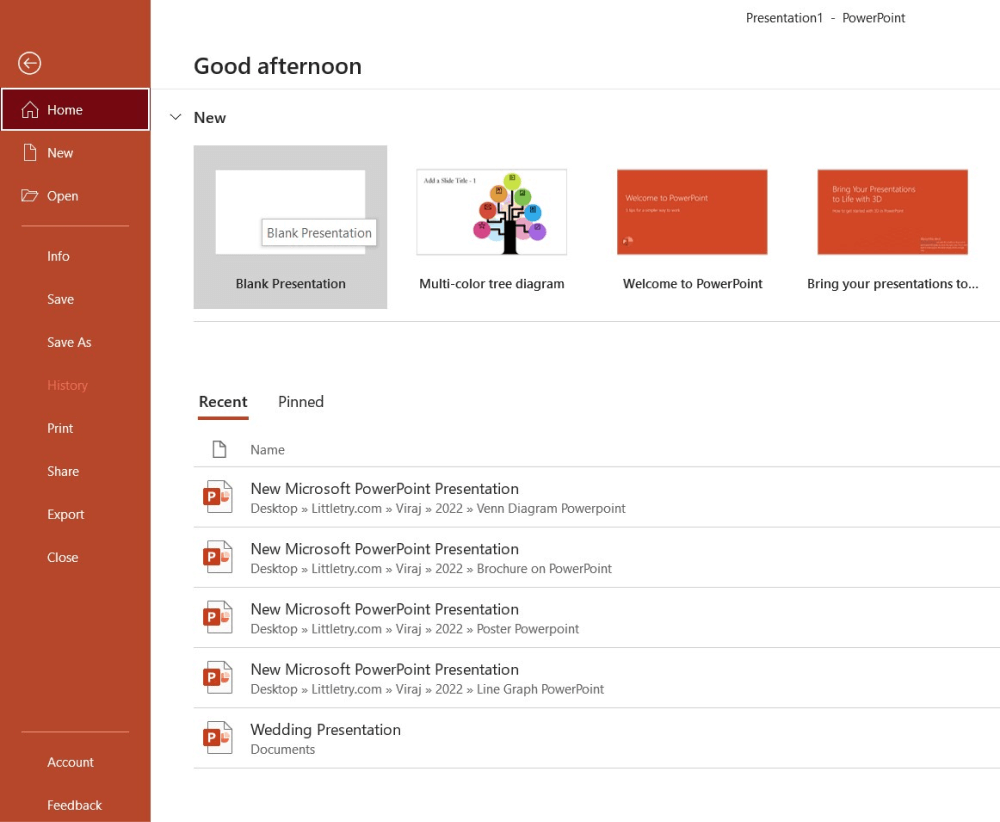Sort by the Name column header
Image resolution: width=1000 pixels, height=822 pixels.
267,450
